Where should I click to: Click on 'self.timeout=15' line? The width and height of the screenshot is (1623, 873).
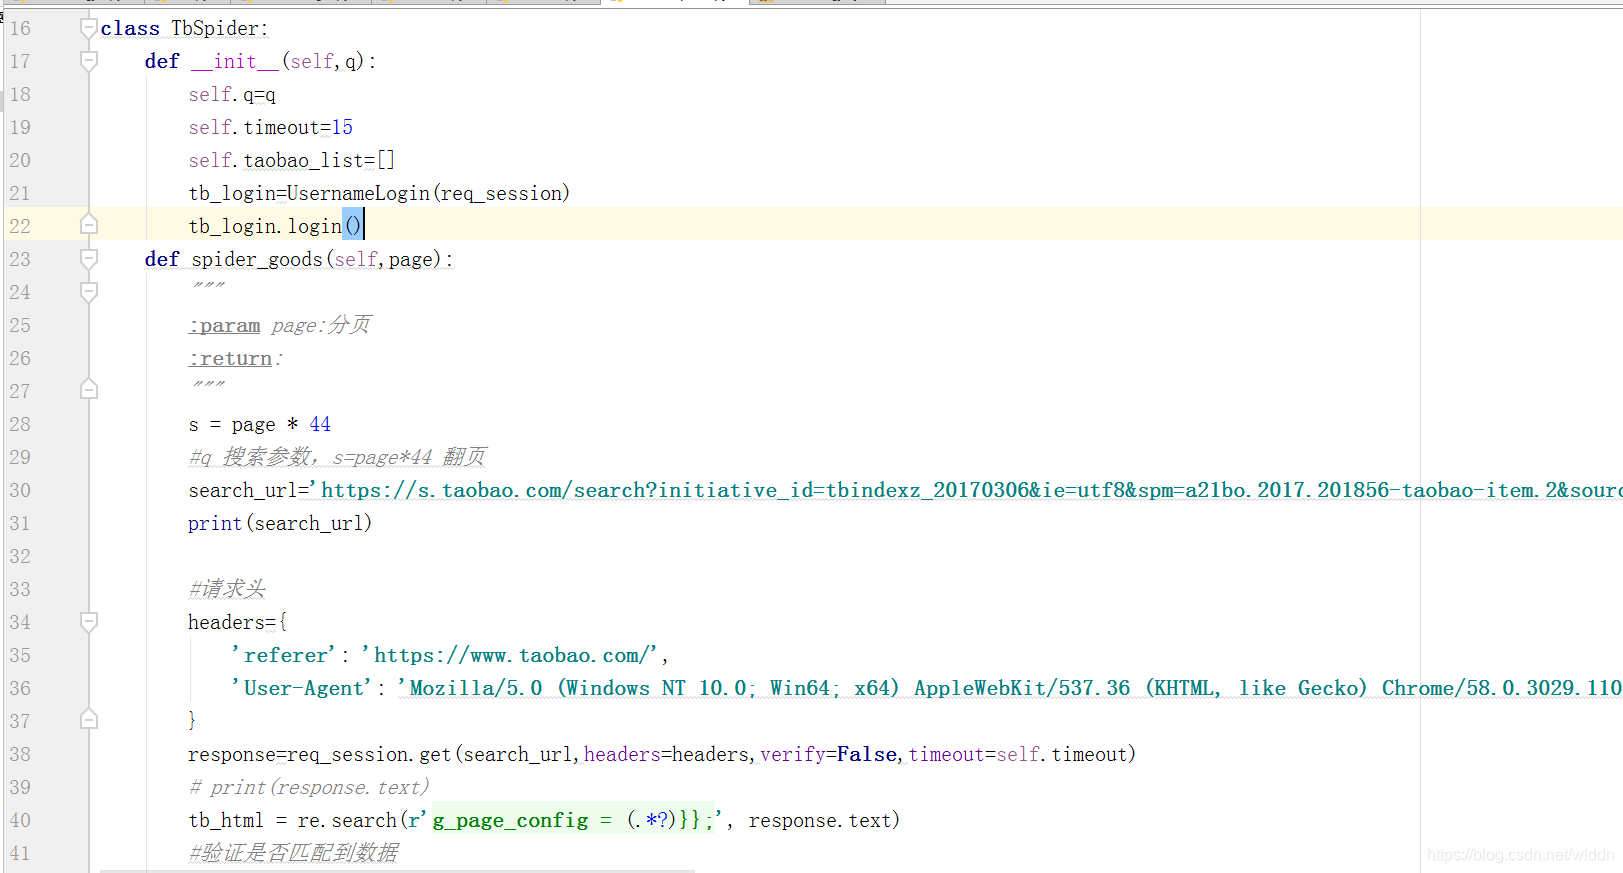pyautogui.click(x=270, y=127)
